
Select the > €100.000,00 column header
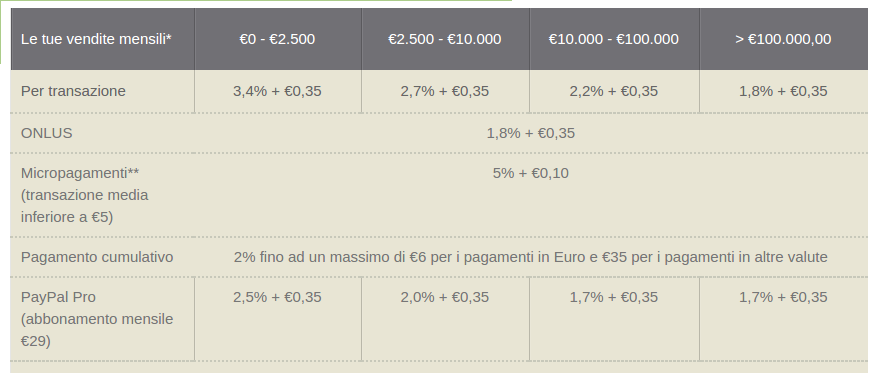click(783, 39)
